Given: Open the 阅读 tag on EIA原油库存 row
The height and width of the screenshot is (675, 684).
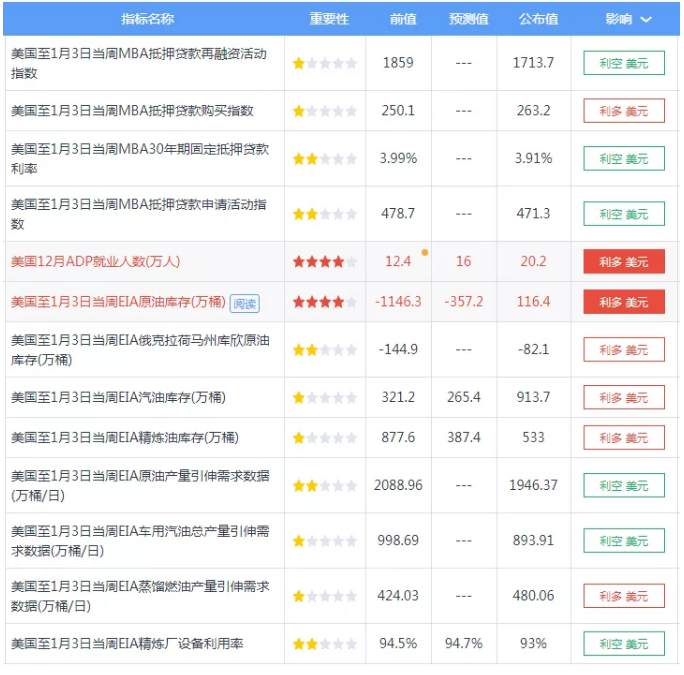Looking at the screenshot, I should click(245, 303).
